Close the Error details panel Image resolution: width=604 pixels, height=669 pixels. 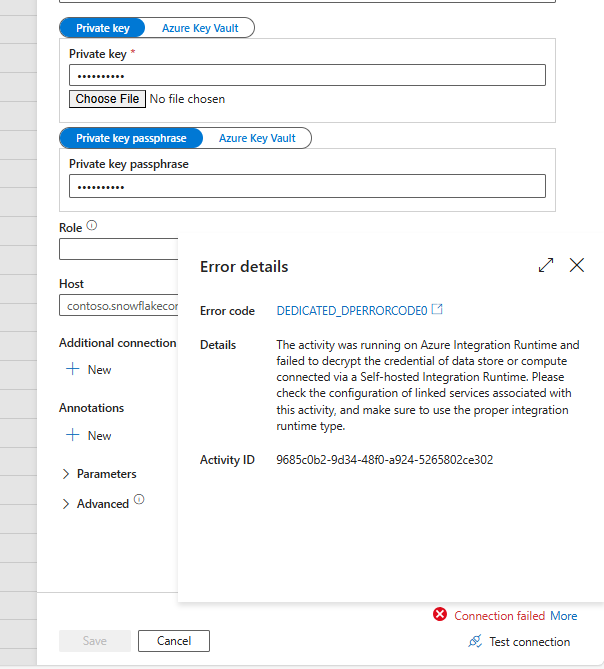coord(577,265)
